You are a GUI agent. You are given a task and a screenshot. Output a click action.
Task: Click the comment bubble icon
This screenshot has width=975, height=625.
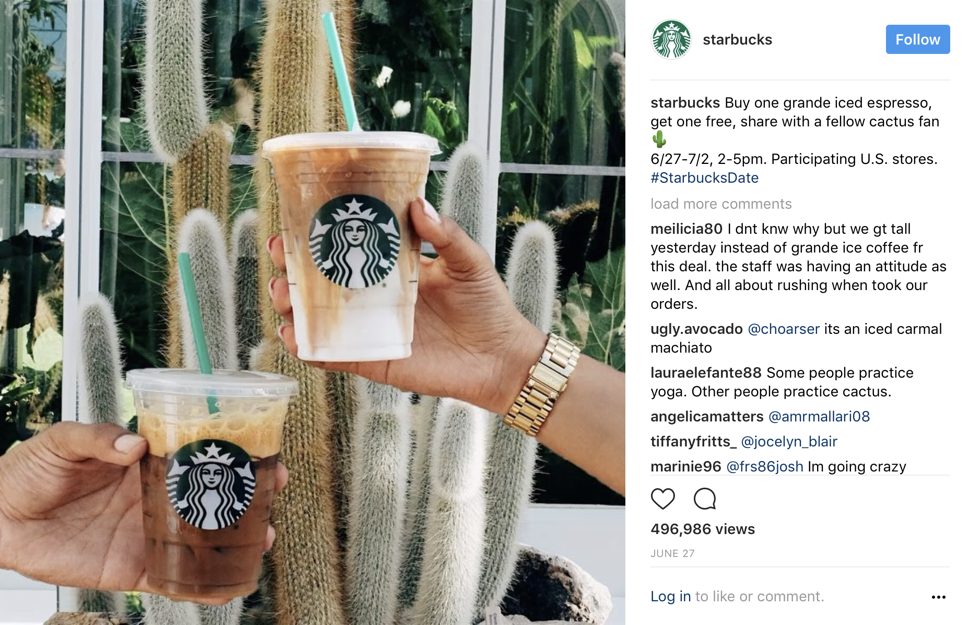[705, 499]
